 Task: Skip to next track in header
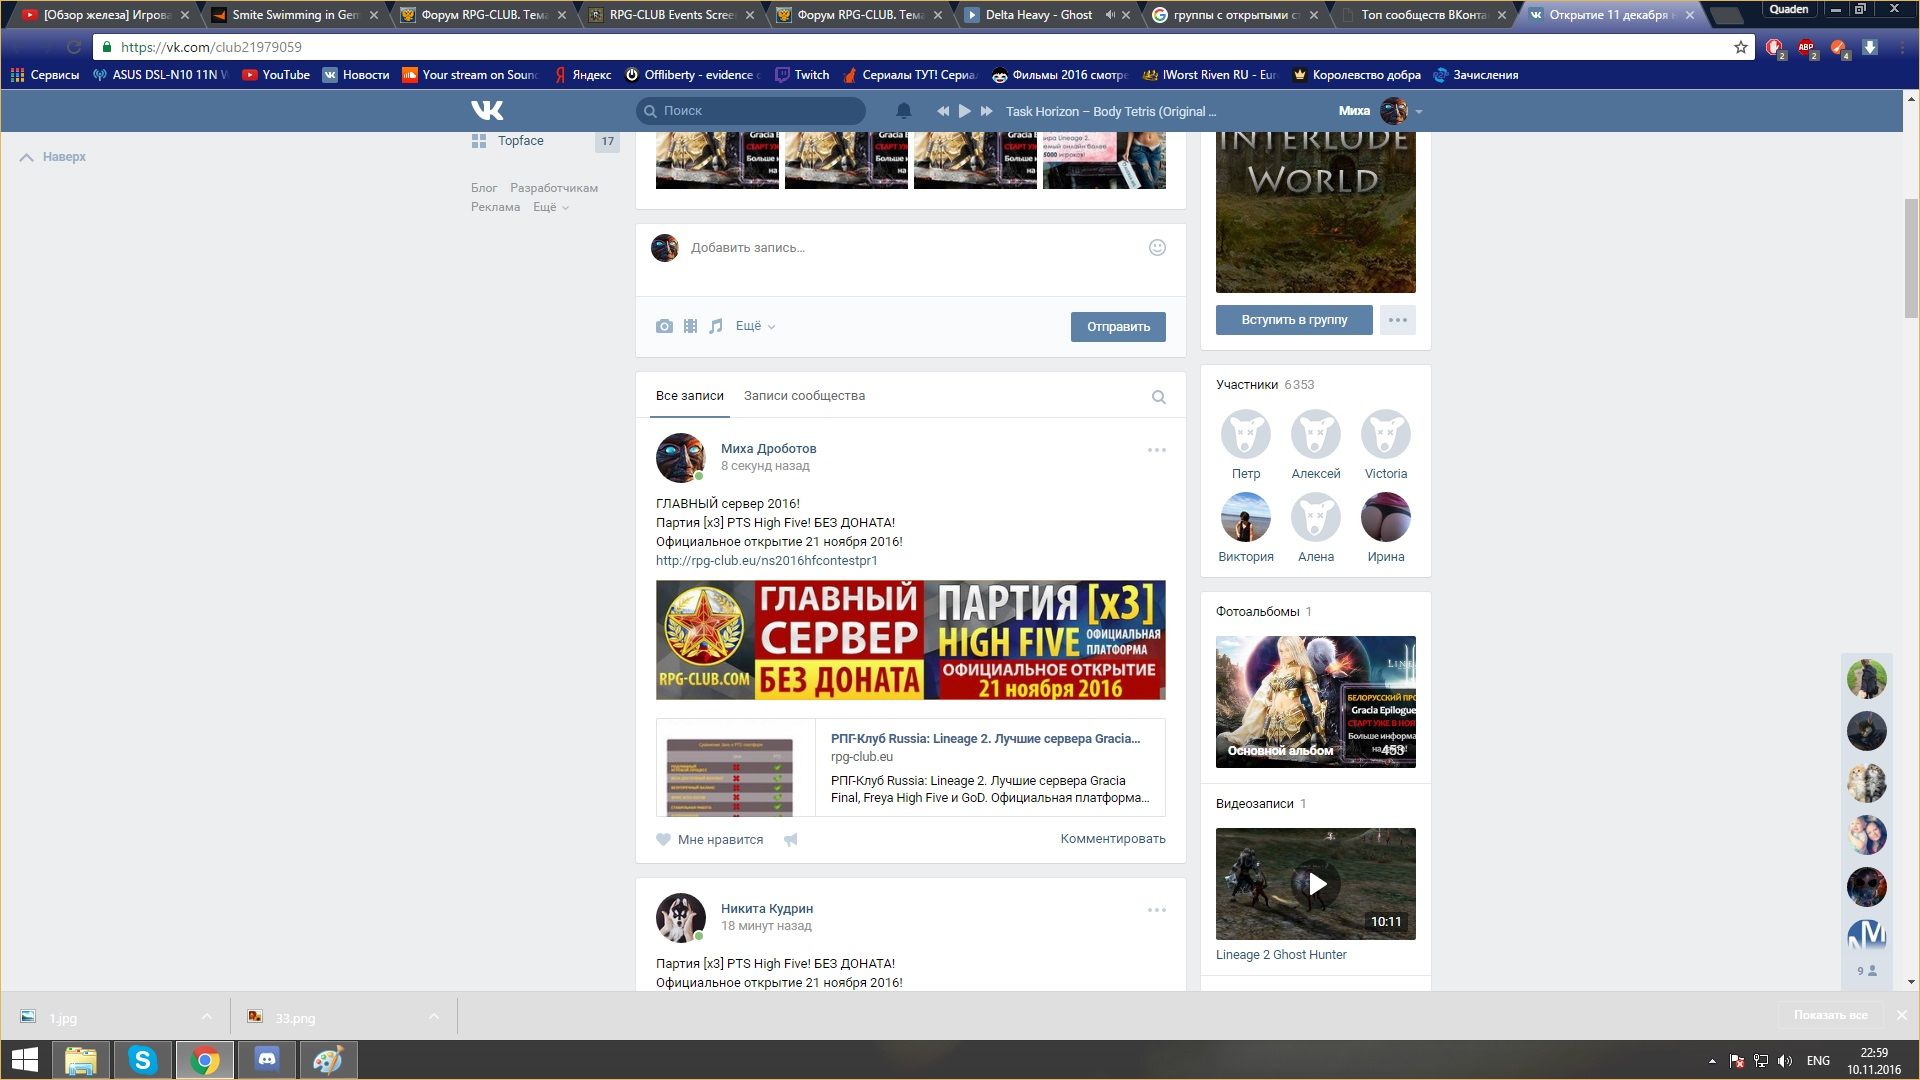(987, 111)
